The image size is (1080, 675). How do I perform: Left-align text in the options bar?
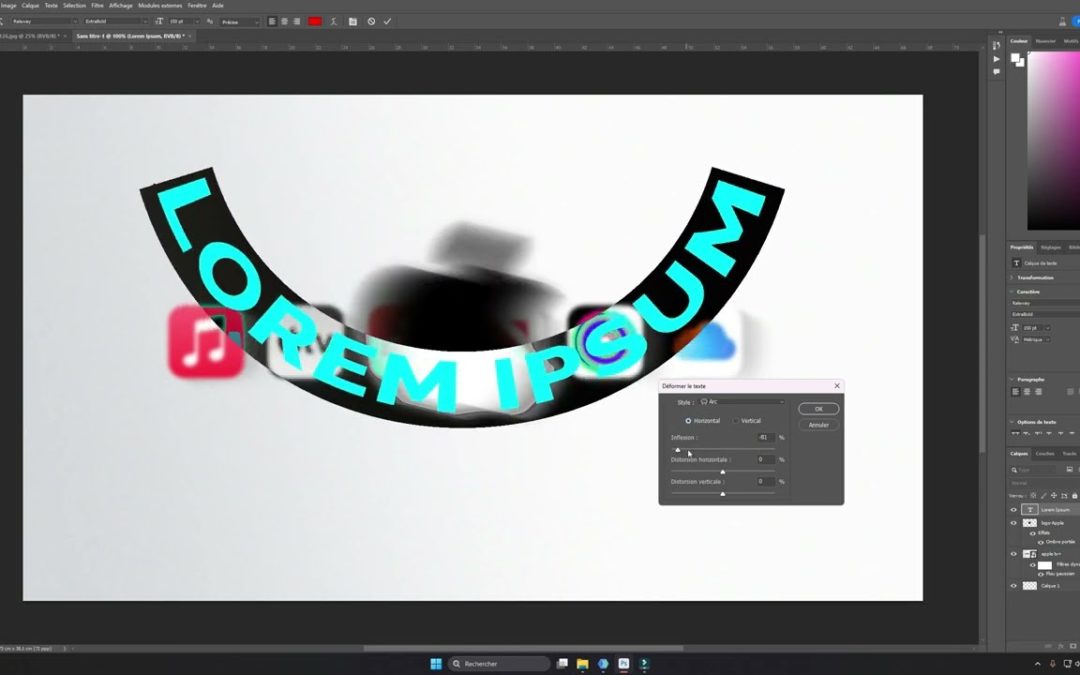[272, 21]
